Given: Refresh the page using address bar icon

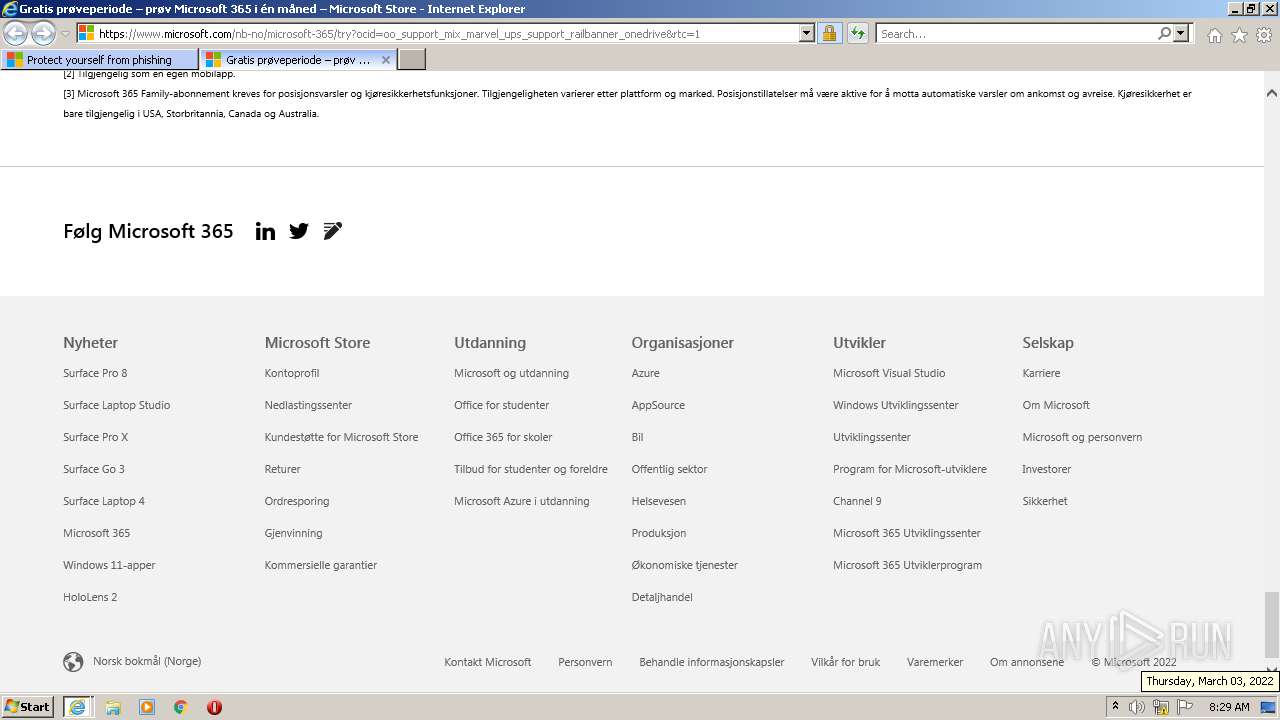Looking at the screenshot, I should tap(857, 34).
